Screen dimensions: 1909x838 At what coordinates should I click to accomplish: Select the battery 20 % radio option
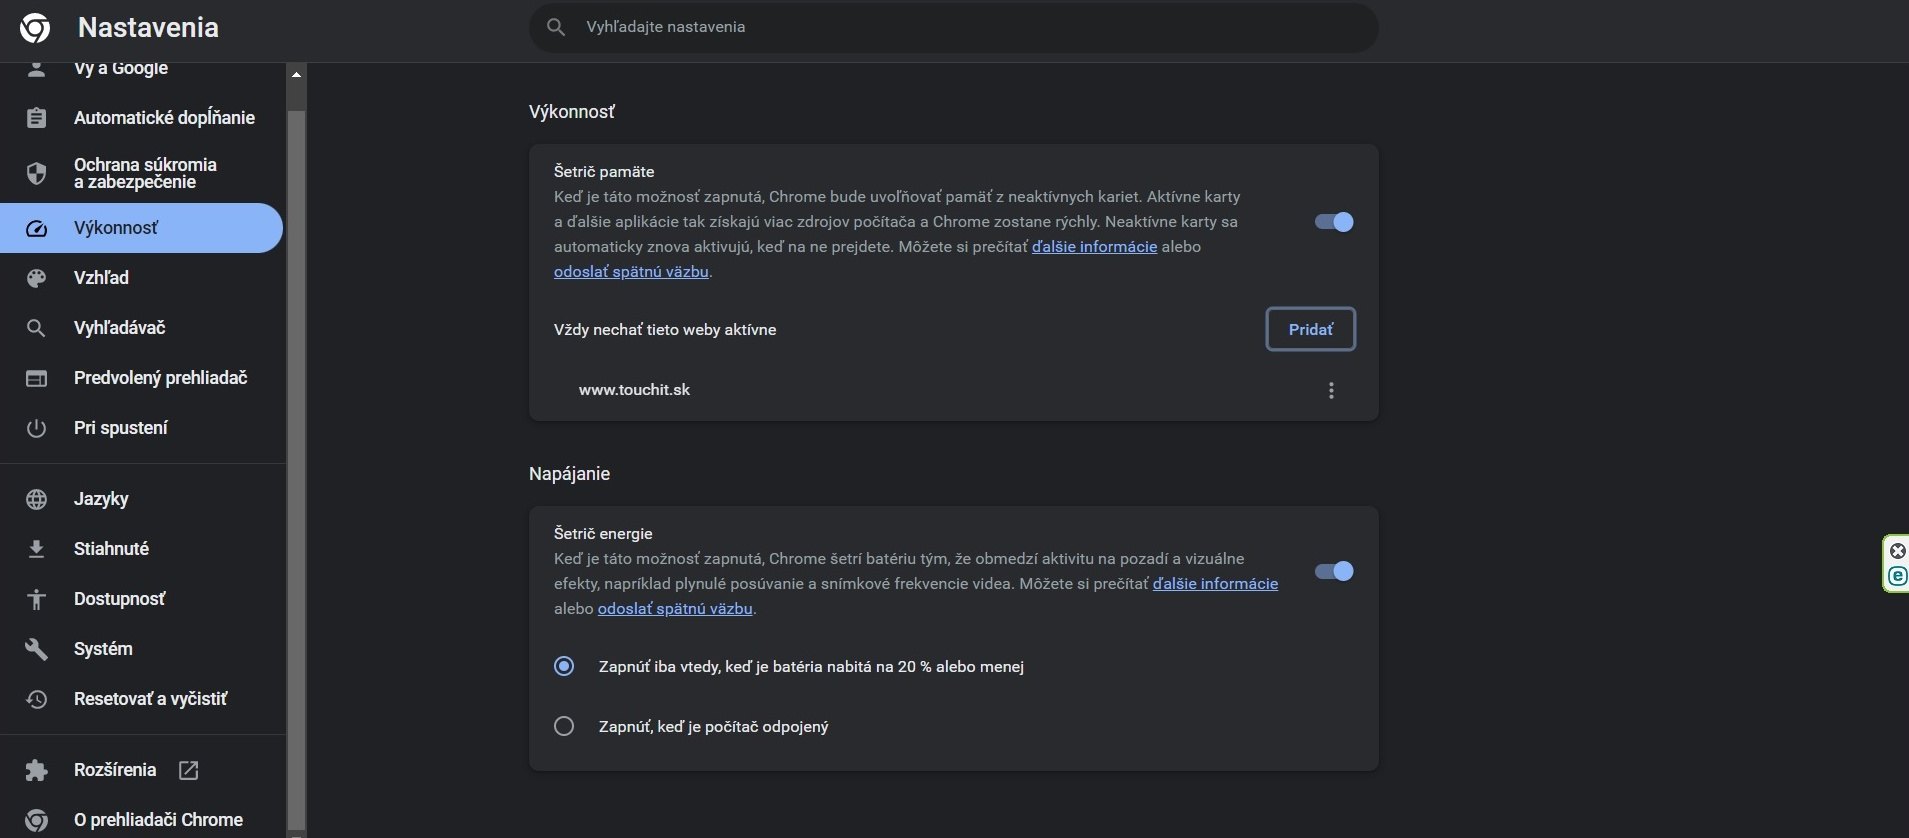click(564, 667)
